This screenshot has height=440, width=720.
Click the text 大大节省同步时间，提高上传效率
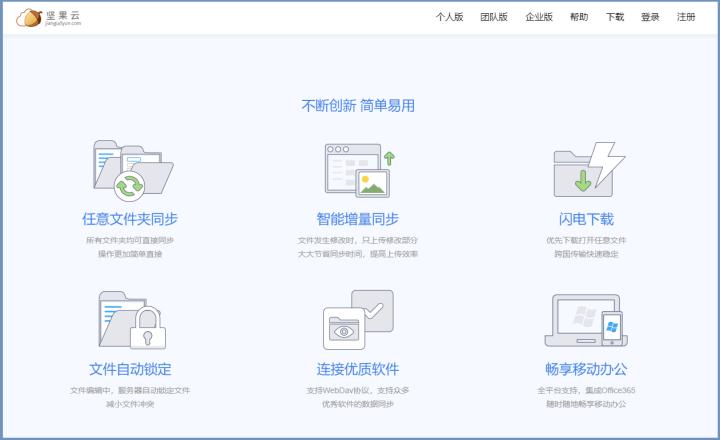358,254
